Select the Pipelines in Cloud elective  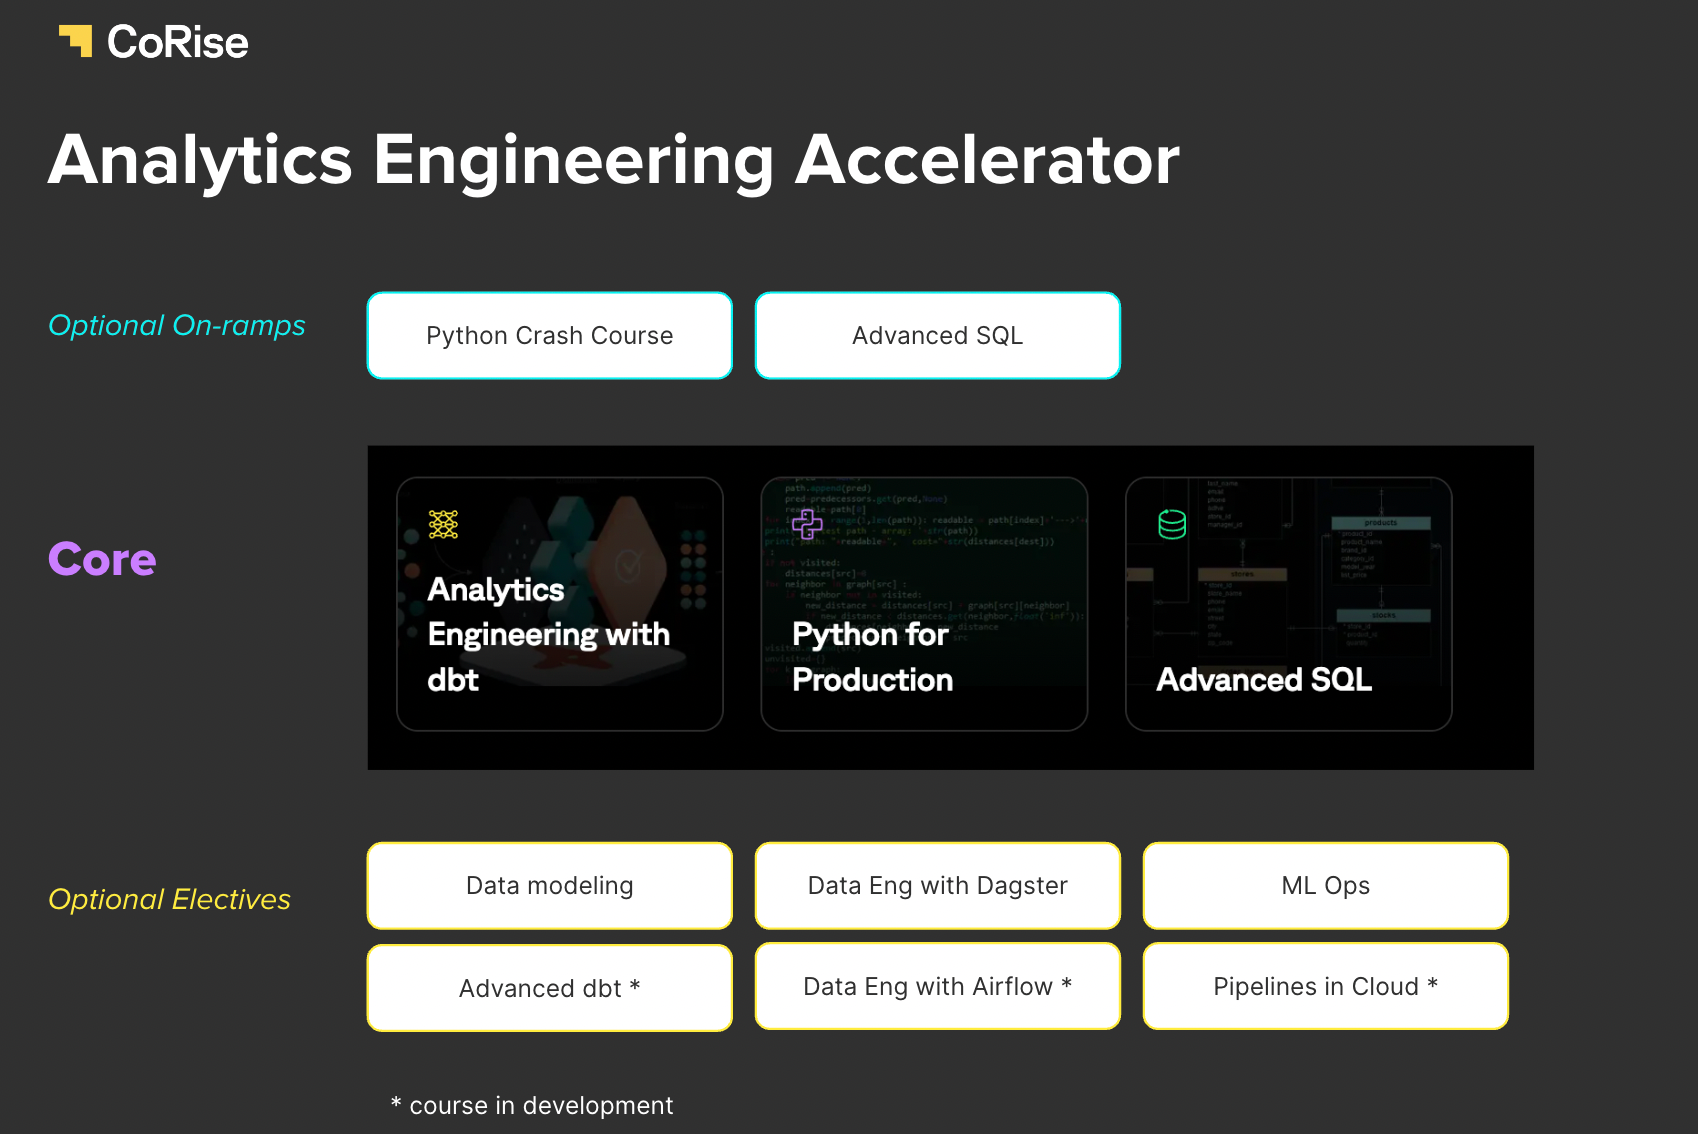(1326, 986)
